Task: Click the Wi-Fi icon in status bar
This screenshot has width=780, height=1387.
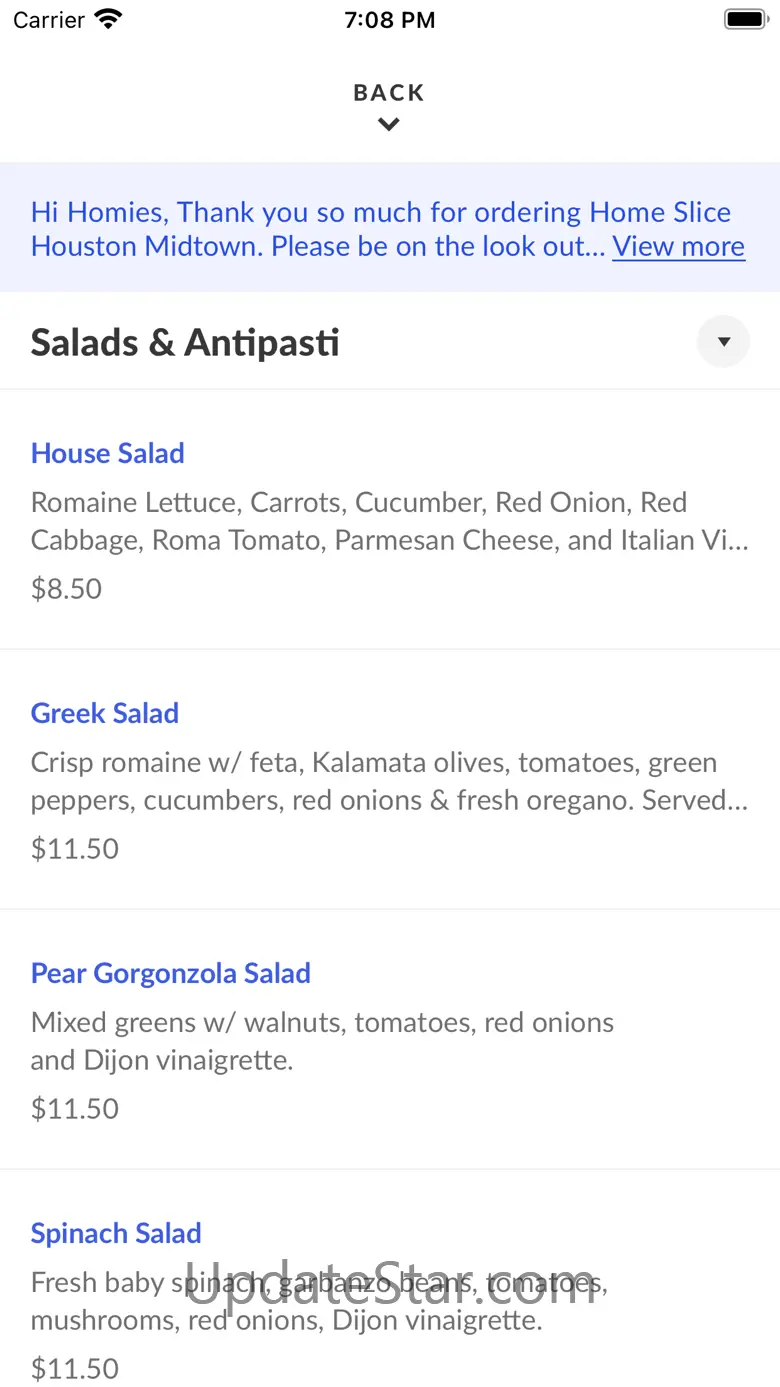Action: 107,19
